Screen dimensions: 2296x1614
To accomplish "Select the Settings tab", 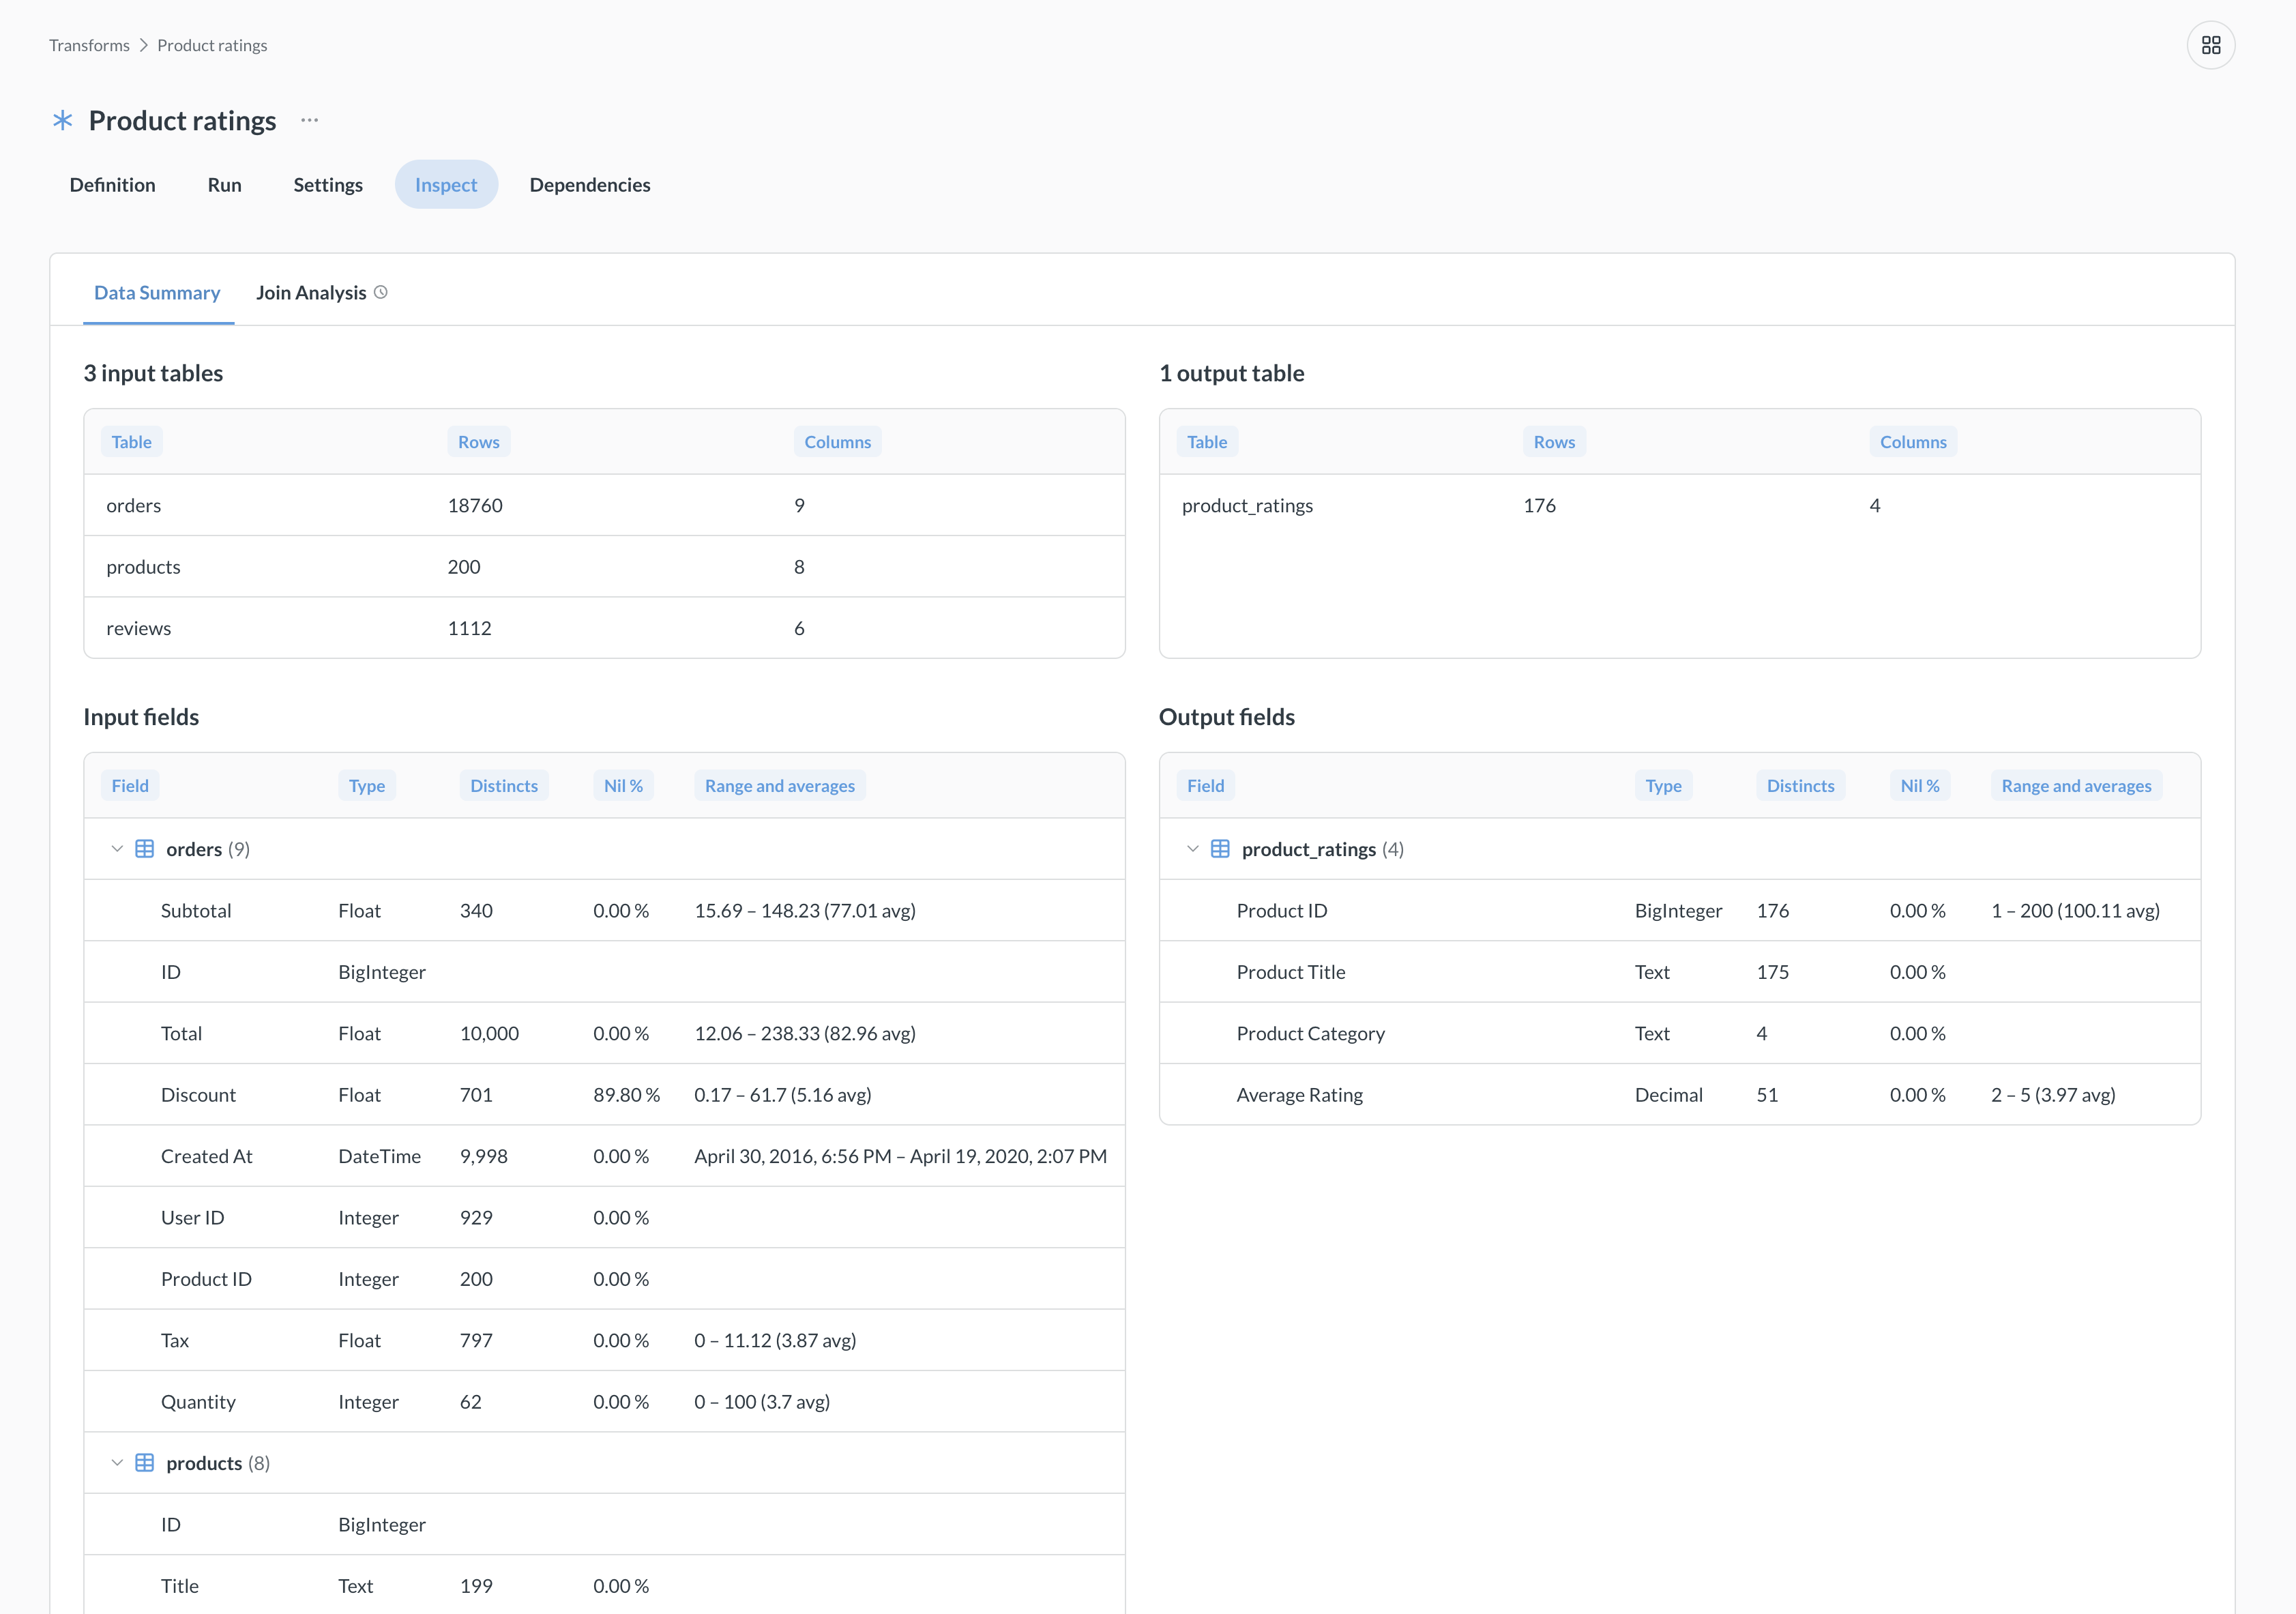I will coord(328,184).
